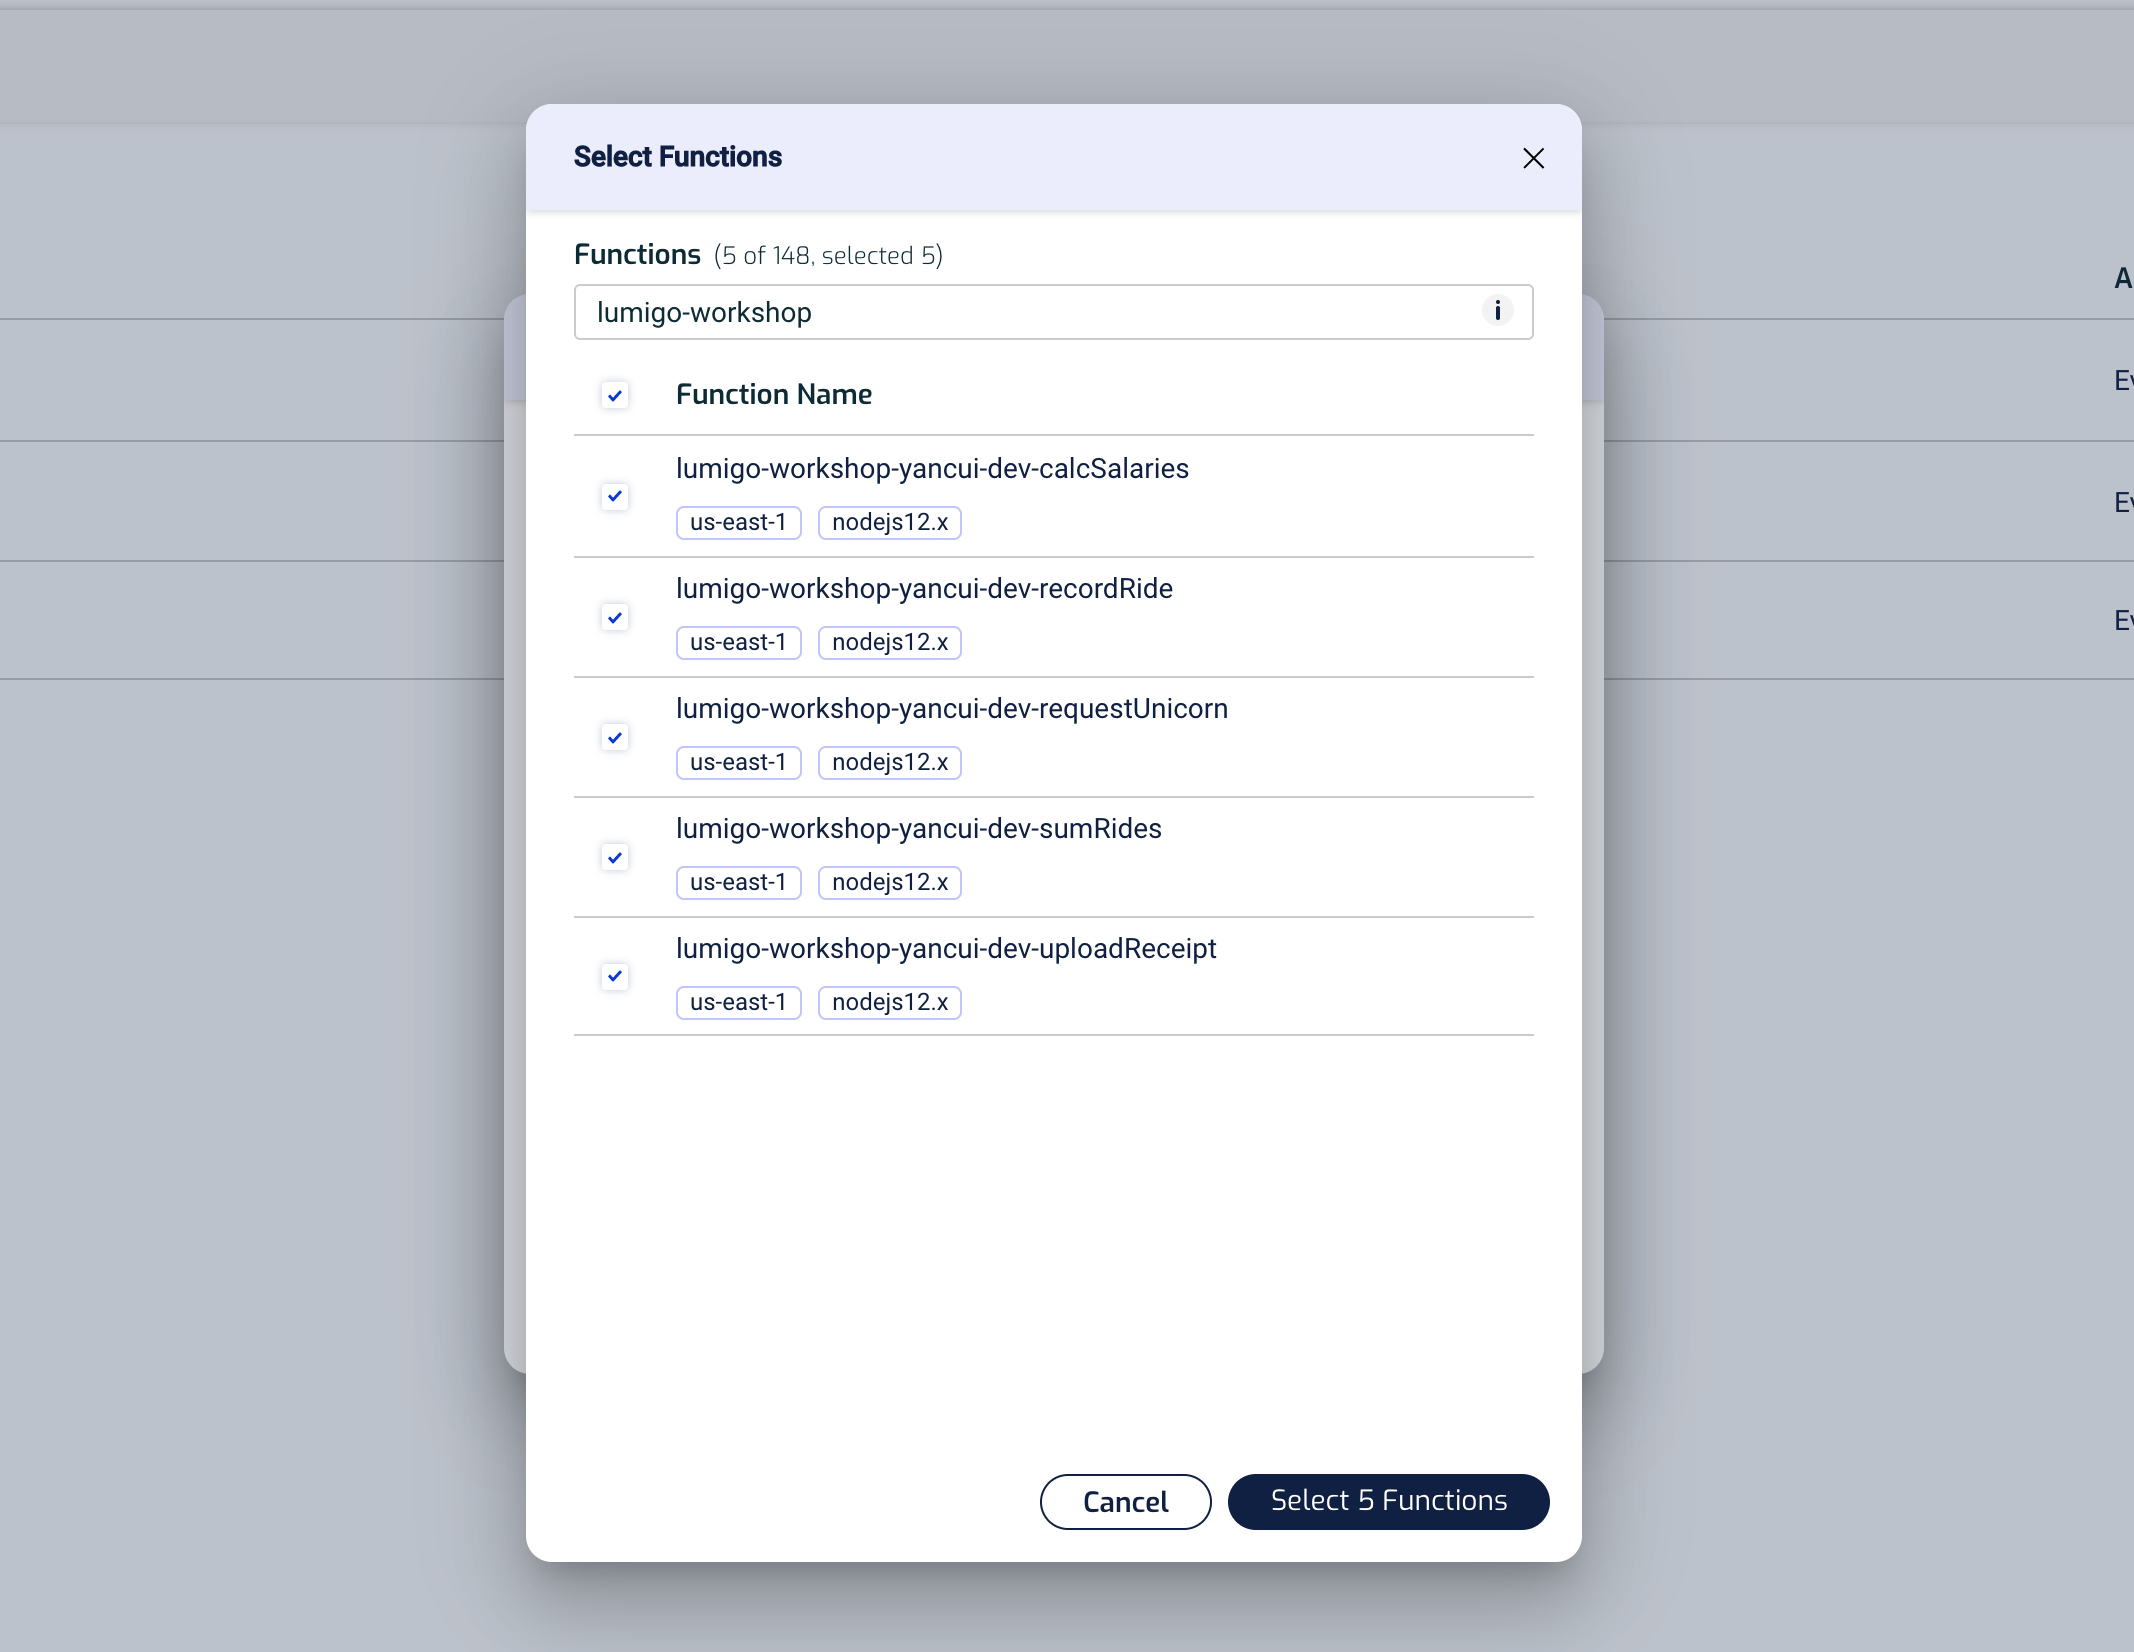Image resolution: width=2134 pixels, height=1652 pixels.
Task: Toggle the select-all Function Name checkbox
Action: (615, 395)
